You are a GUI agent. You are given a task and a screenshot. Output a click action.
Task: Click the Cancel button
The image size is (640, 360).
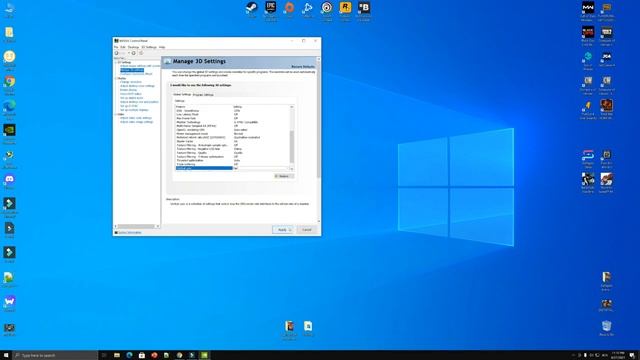point(307,230)
